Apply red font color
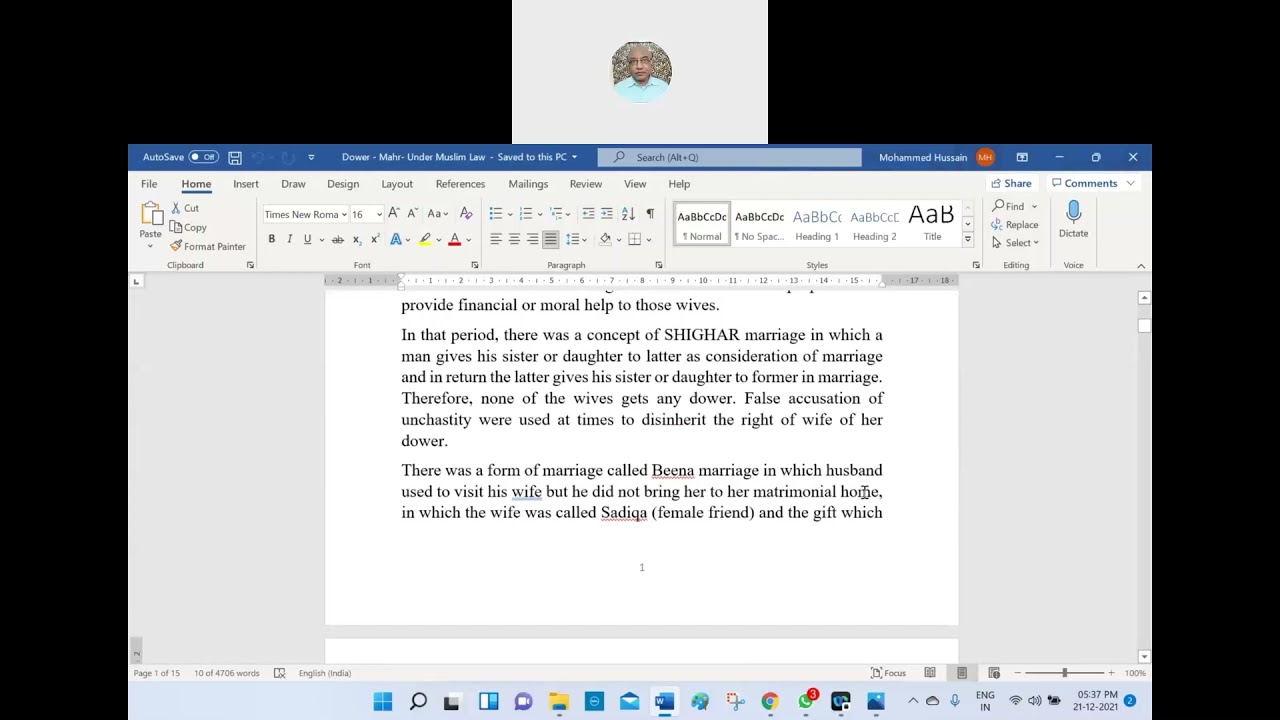This screenshot has height=720, width=1280. click(x=454, y=239)
